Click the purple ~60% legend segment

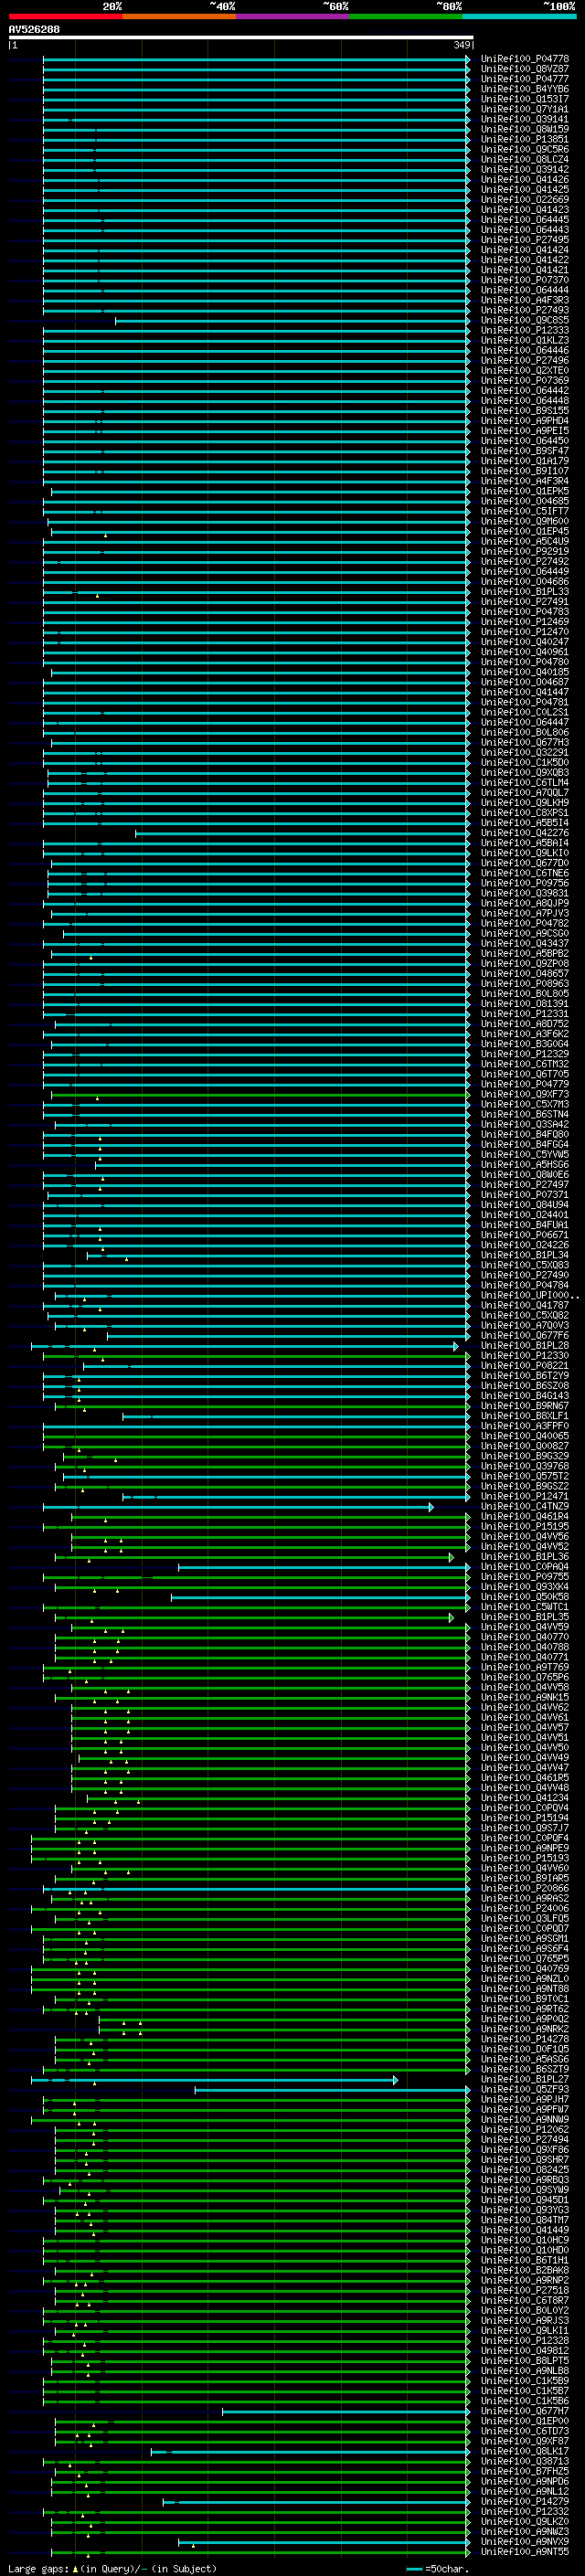point(293,16)
